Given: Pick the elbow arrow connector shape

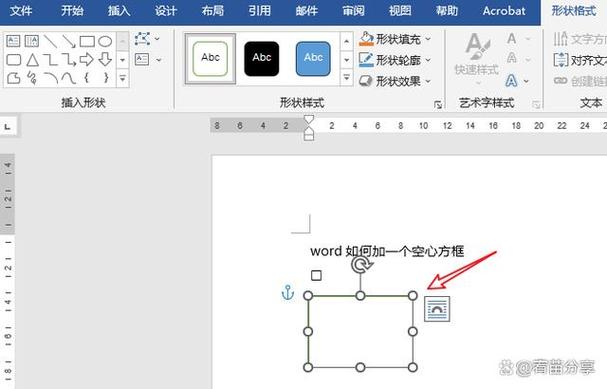Looking at the screenshot, I should pyautogui.click(x=69, y=60).
